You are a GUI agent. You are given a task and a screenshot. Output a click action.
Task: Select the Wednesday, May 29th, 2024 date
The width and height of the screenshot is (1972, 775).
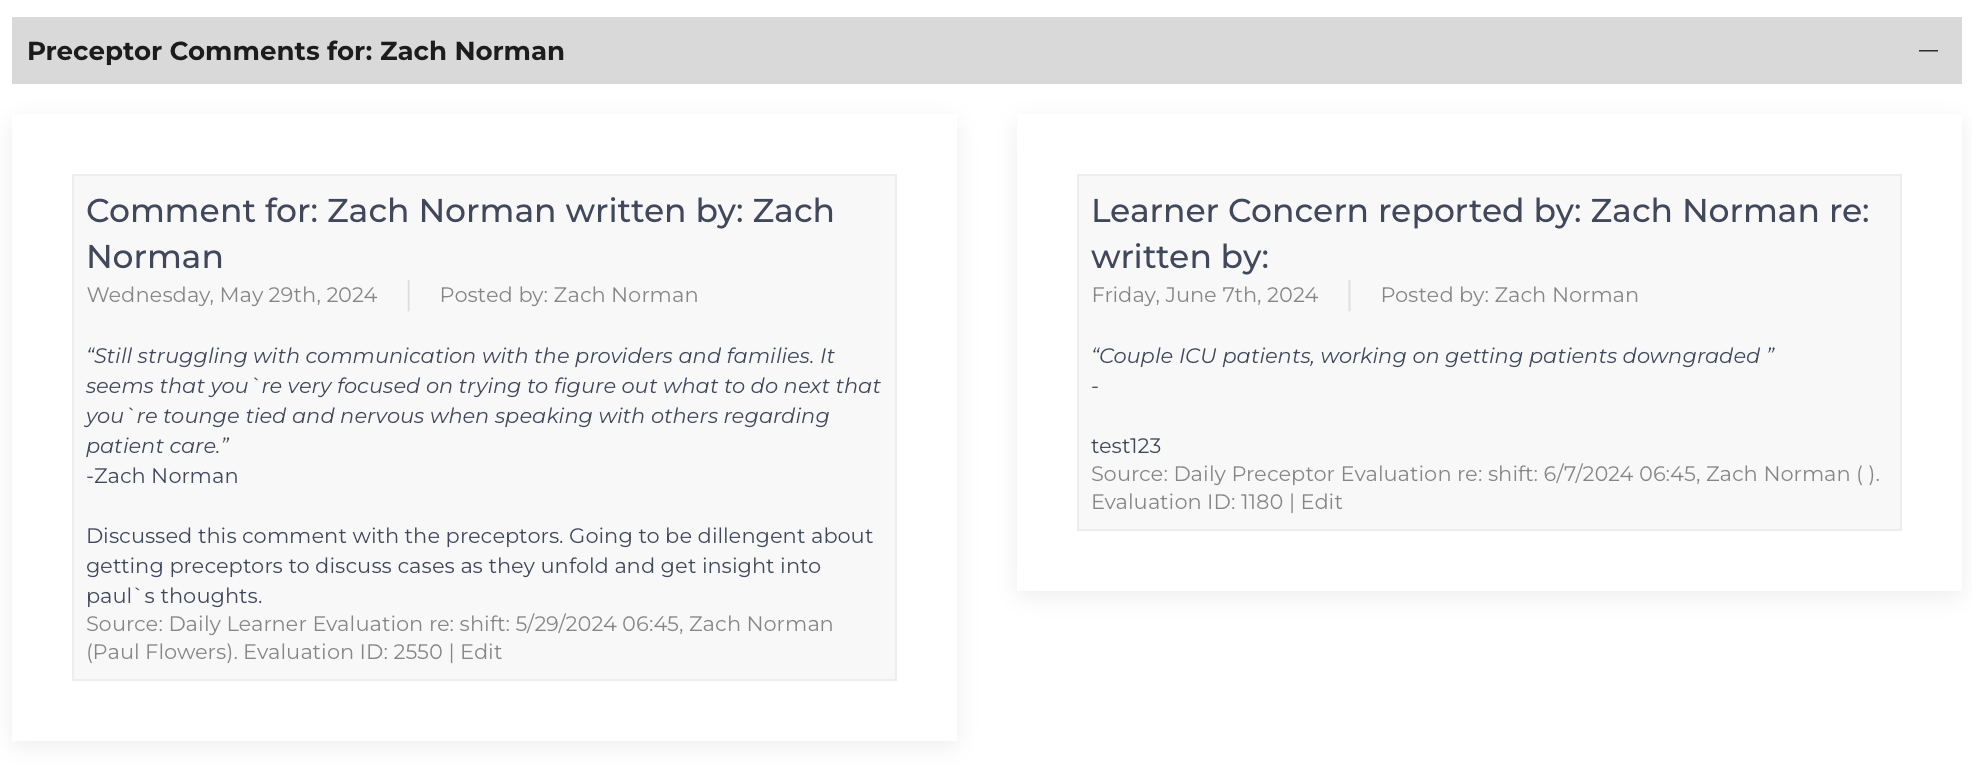point(232,295)
